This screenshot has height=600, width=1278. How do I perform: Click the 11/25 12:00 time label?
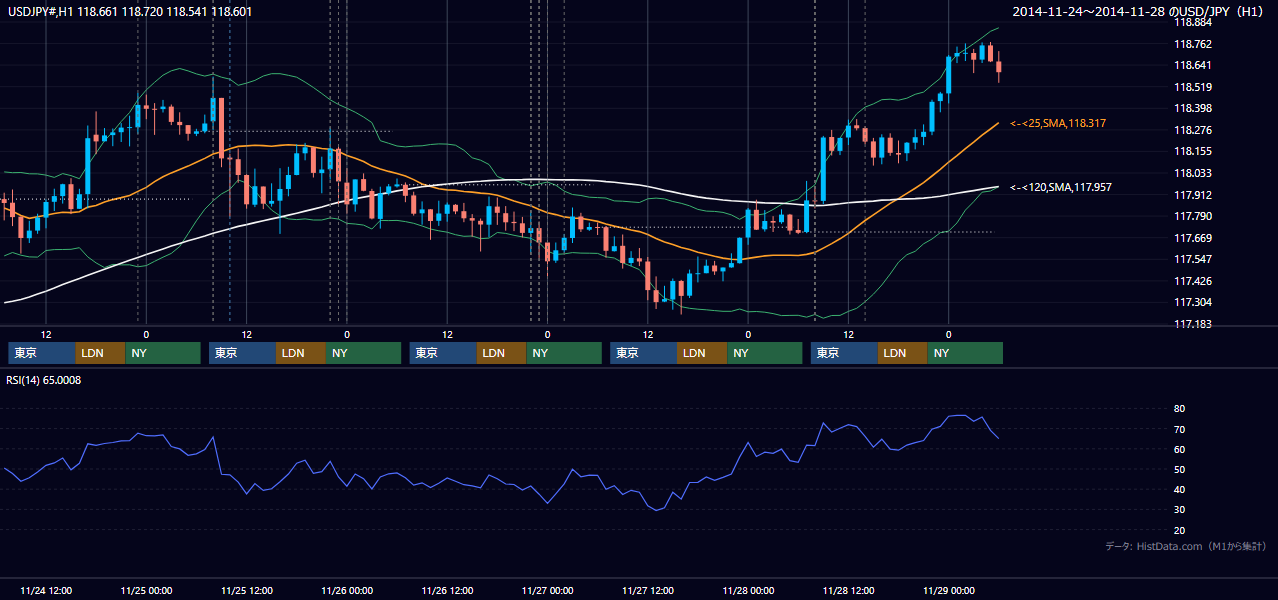(246, 590)
